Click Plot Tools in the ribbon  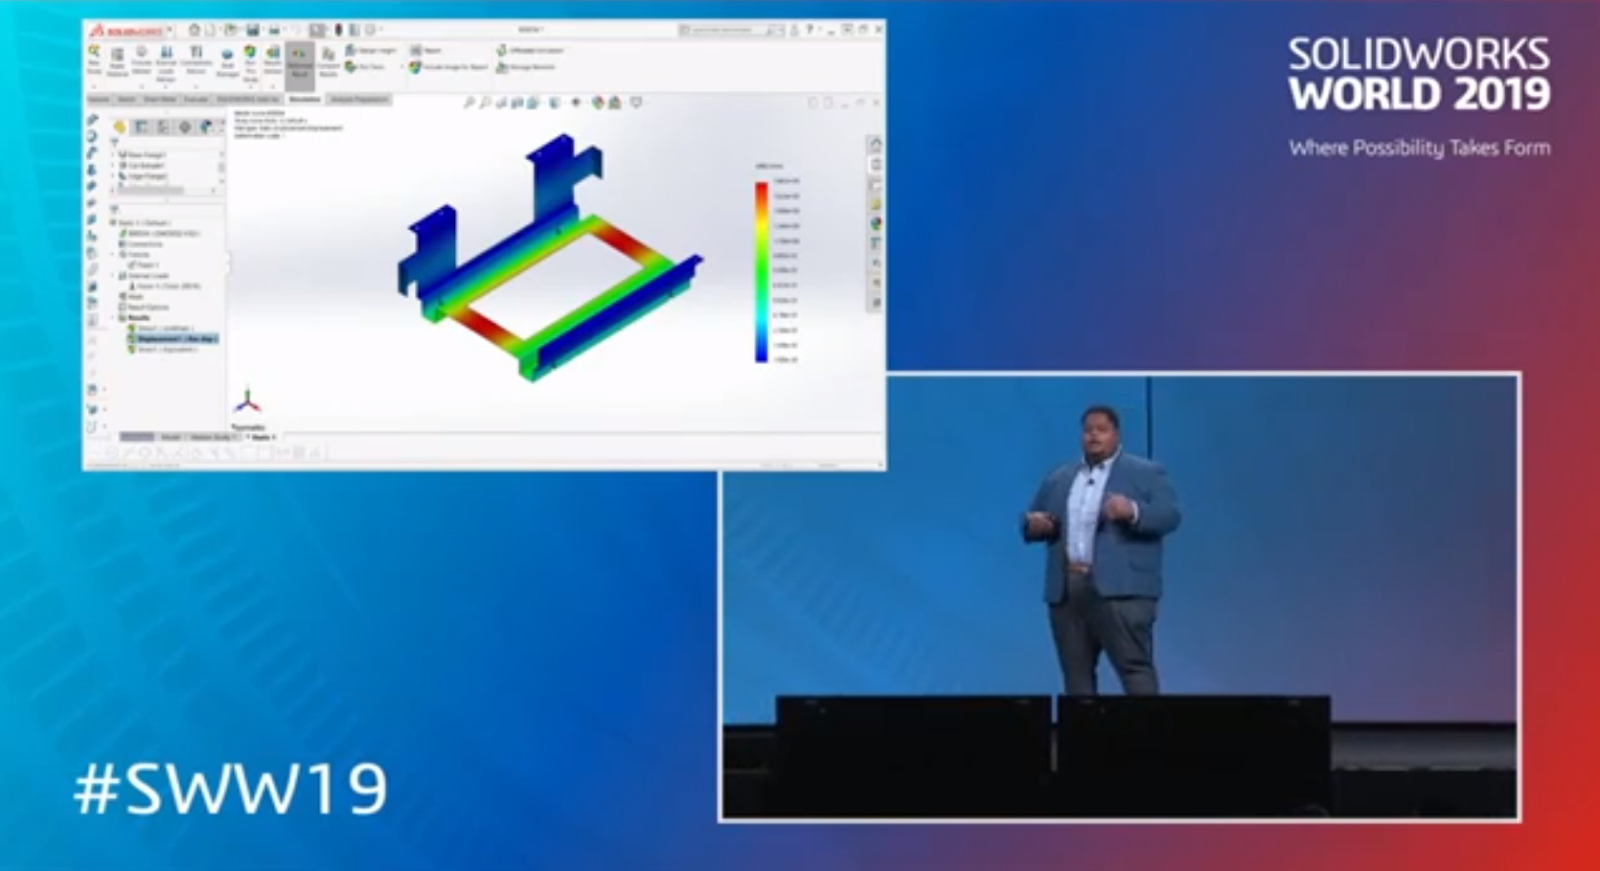366,67
